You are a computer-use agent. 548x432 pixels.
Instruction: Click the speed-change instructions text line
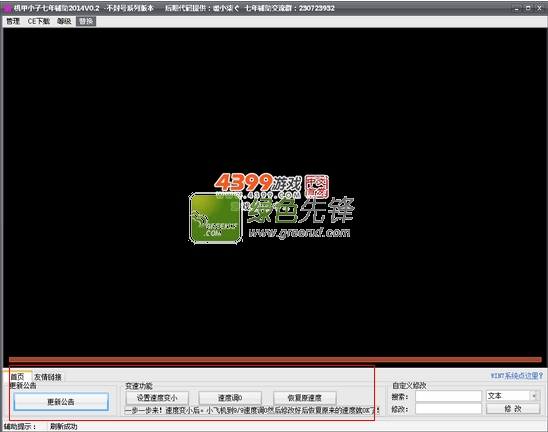click(252, 410)
